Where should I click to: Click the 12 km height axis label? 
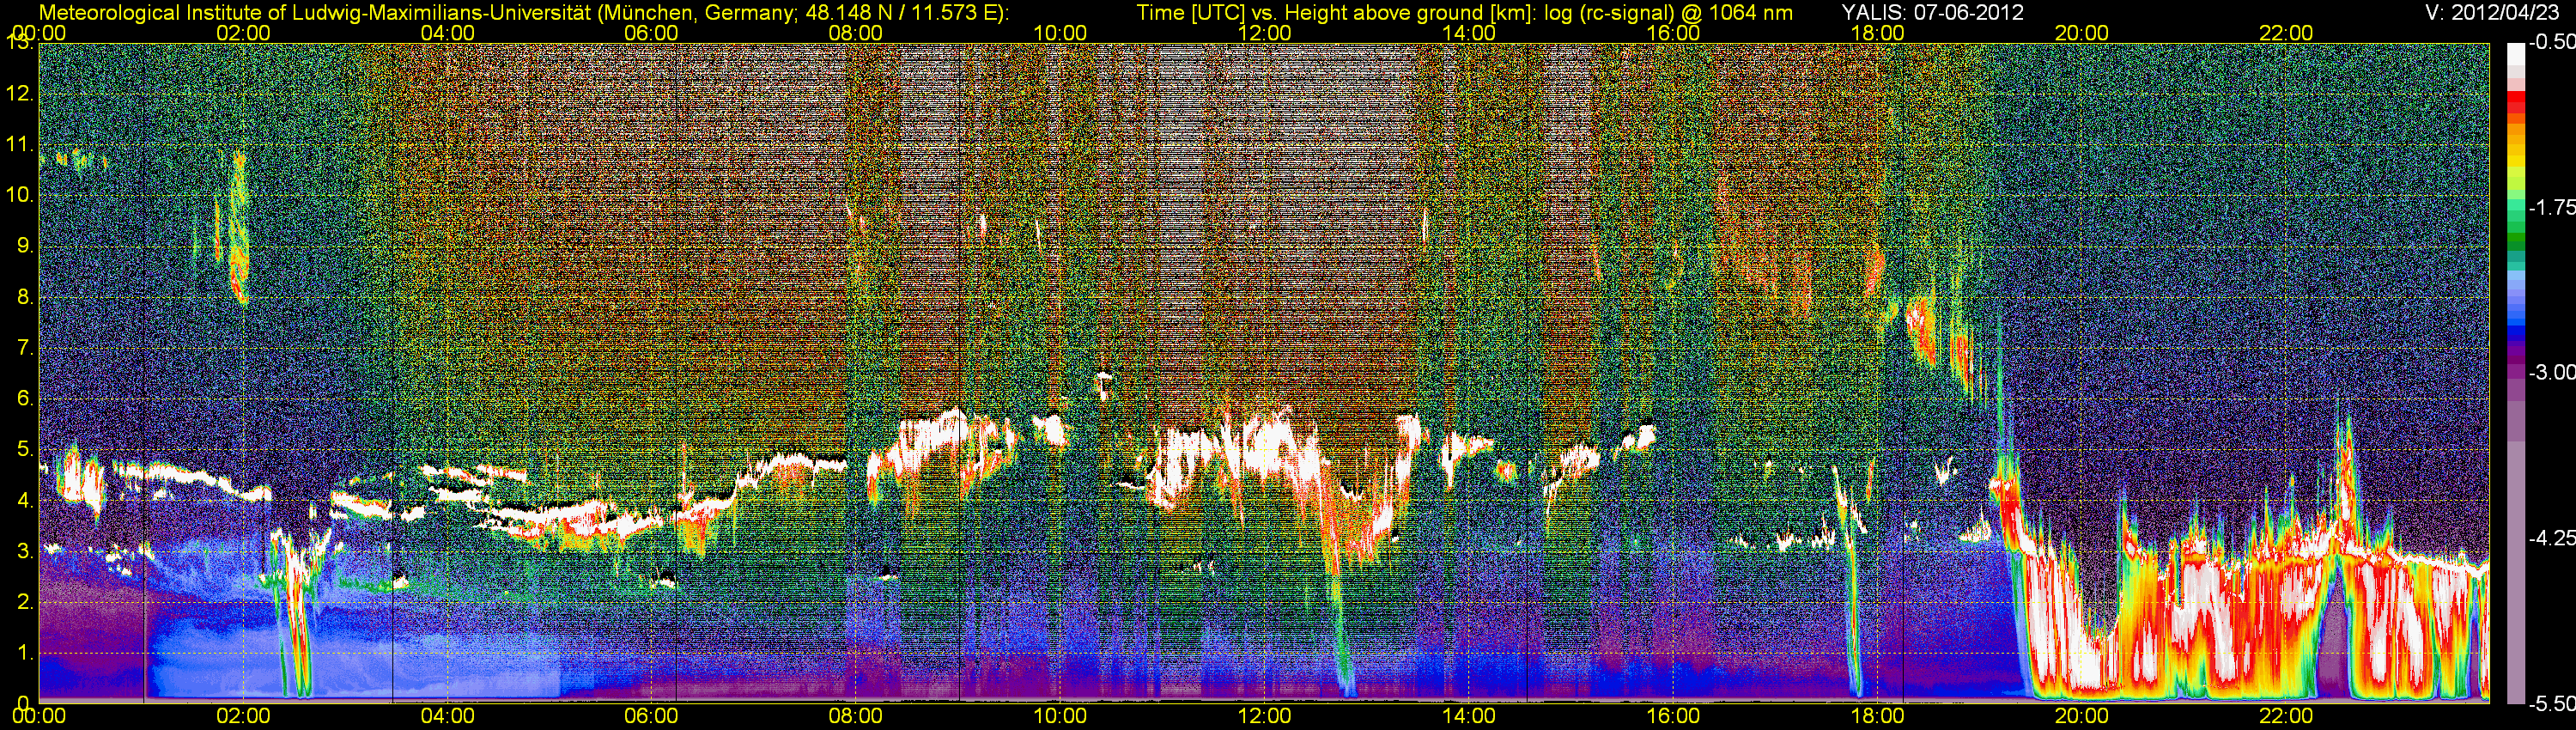tap(20, 94)
